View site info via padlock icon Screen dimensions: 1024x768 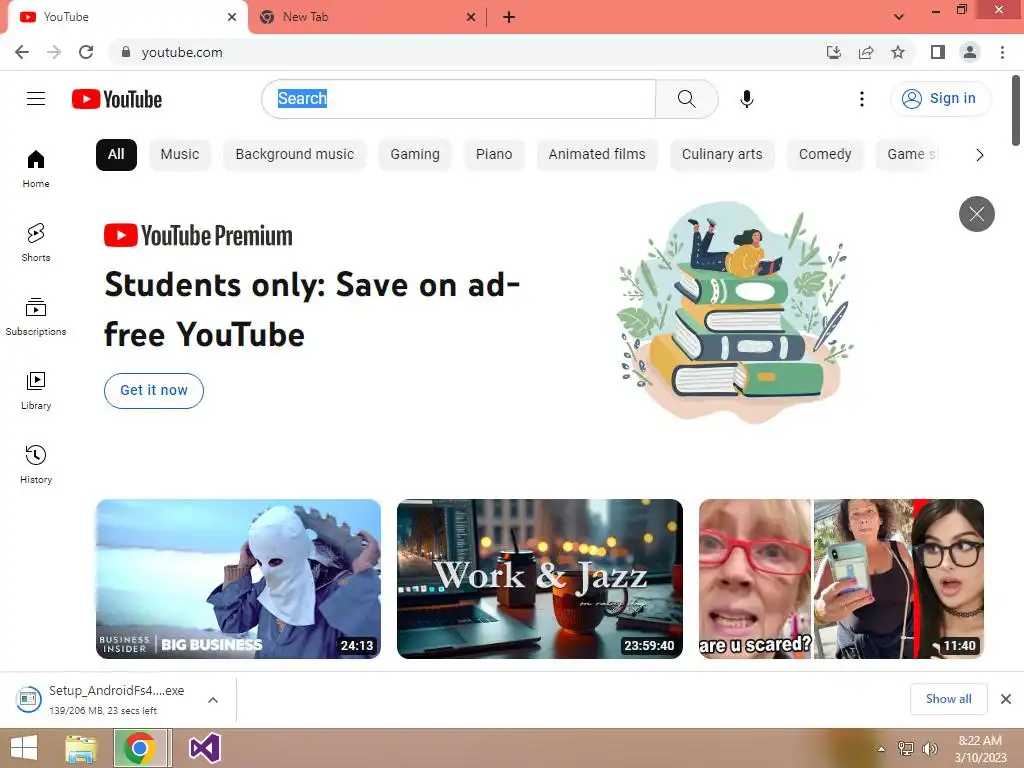(x=126, y=52)
